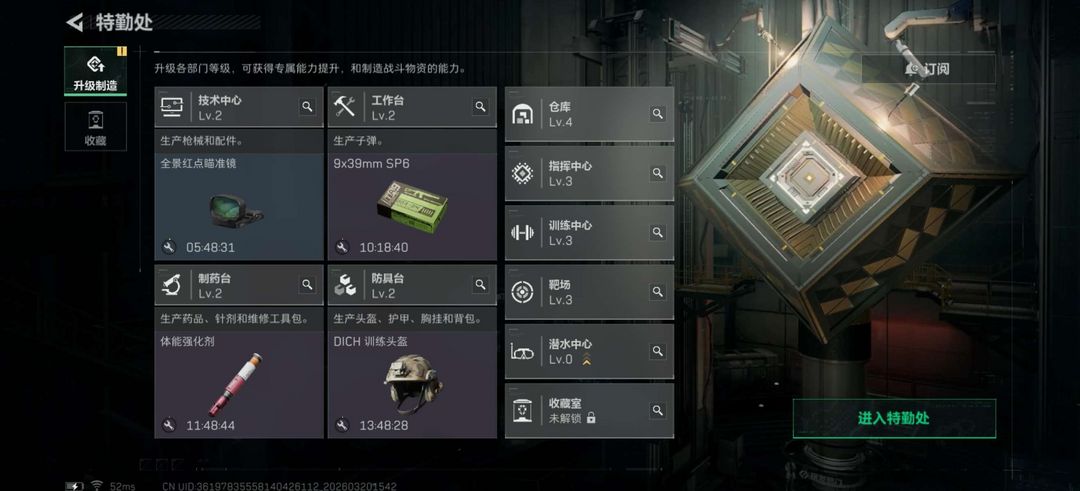
Task: Open the locked 收藏室 room entry
Action: [590, 410]
